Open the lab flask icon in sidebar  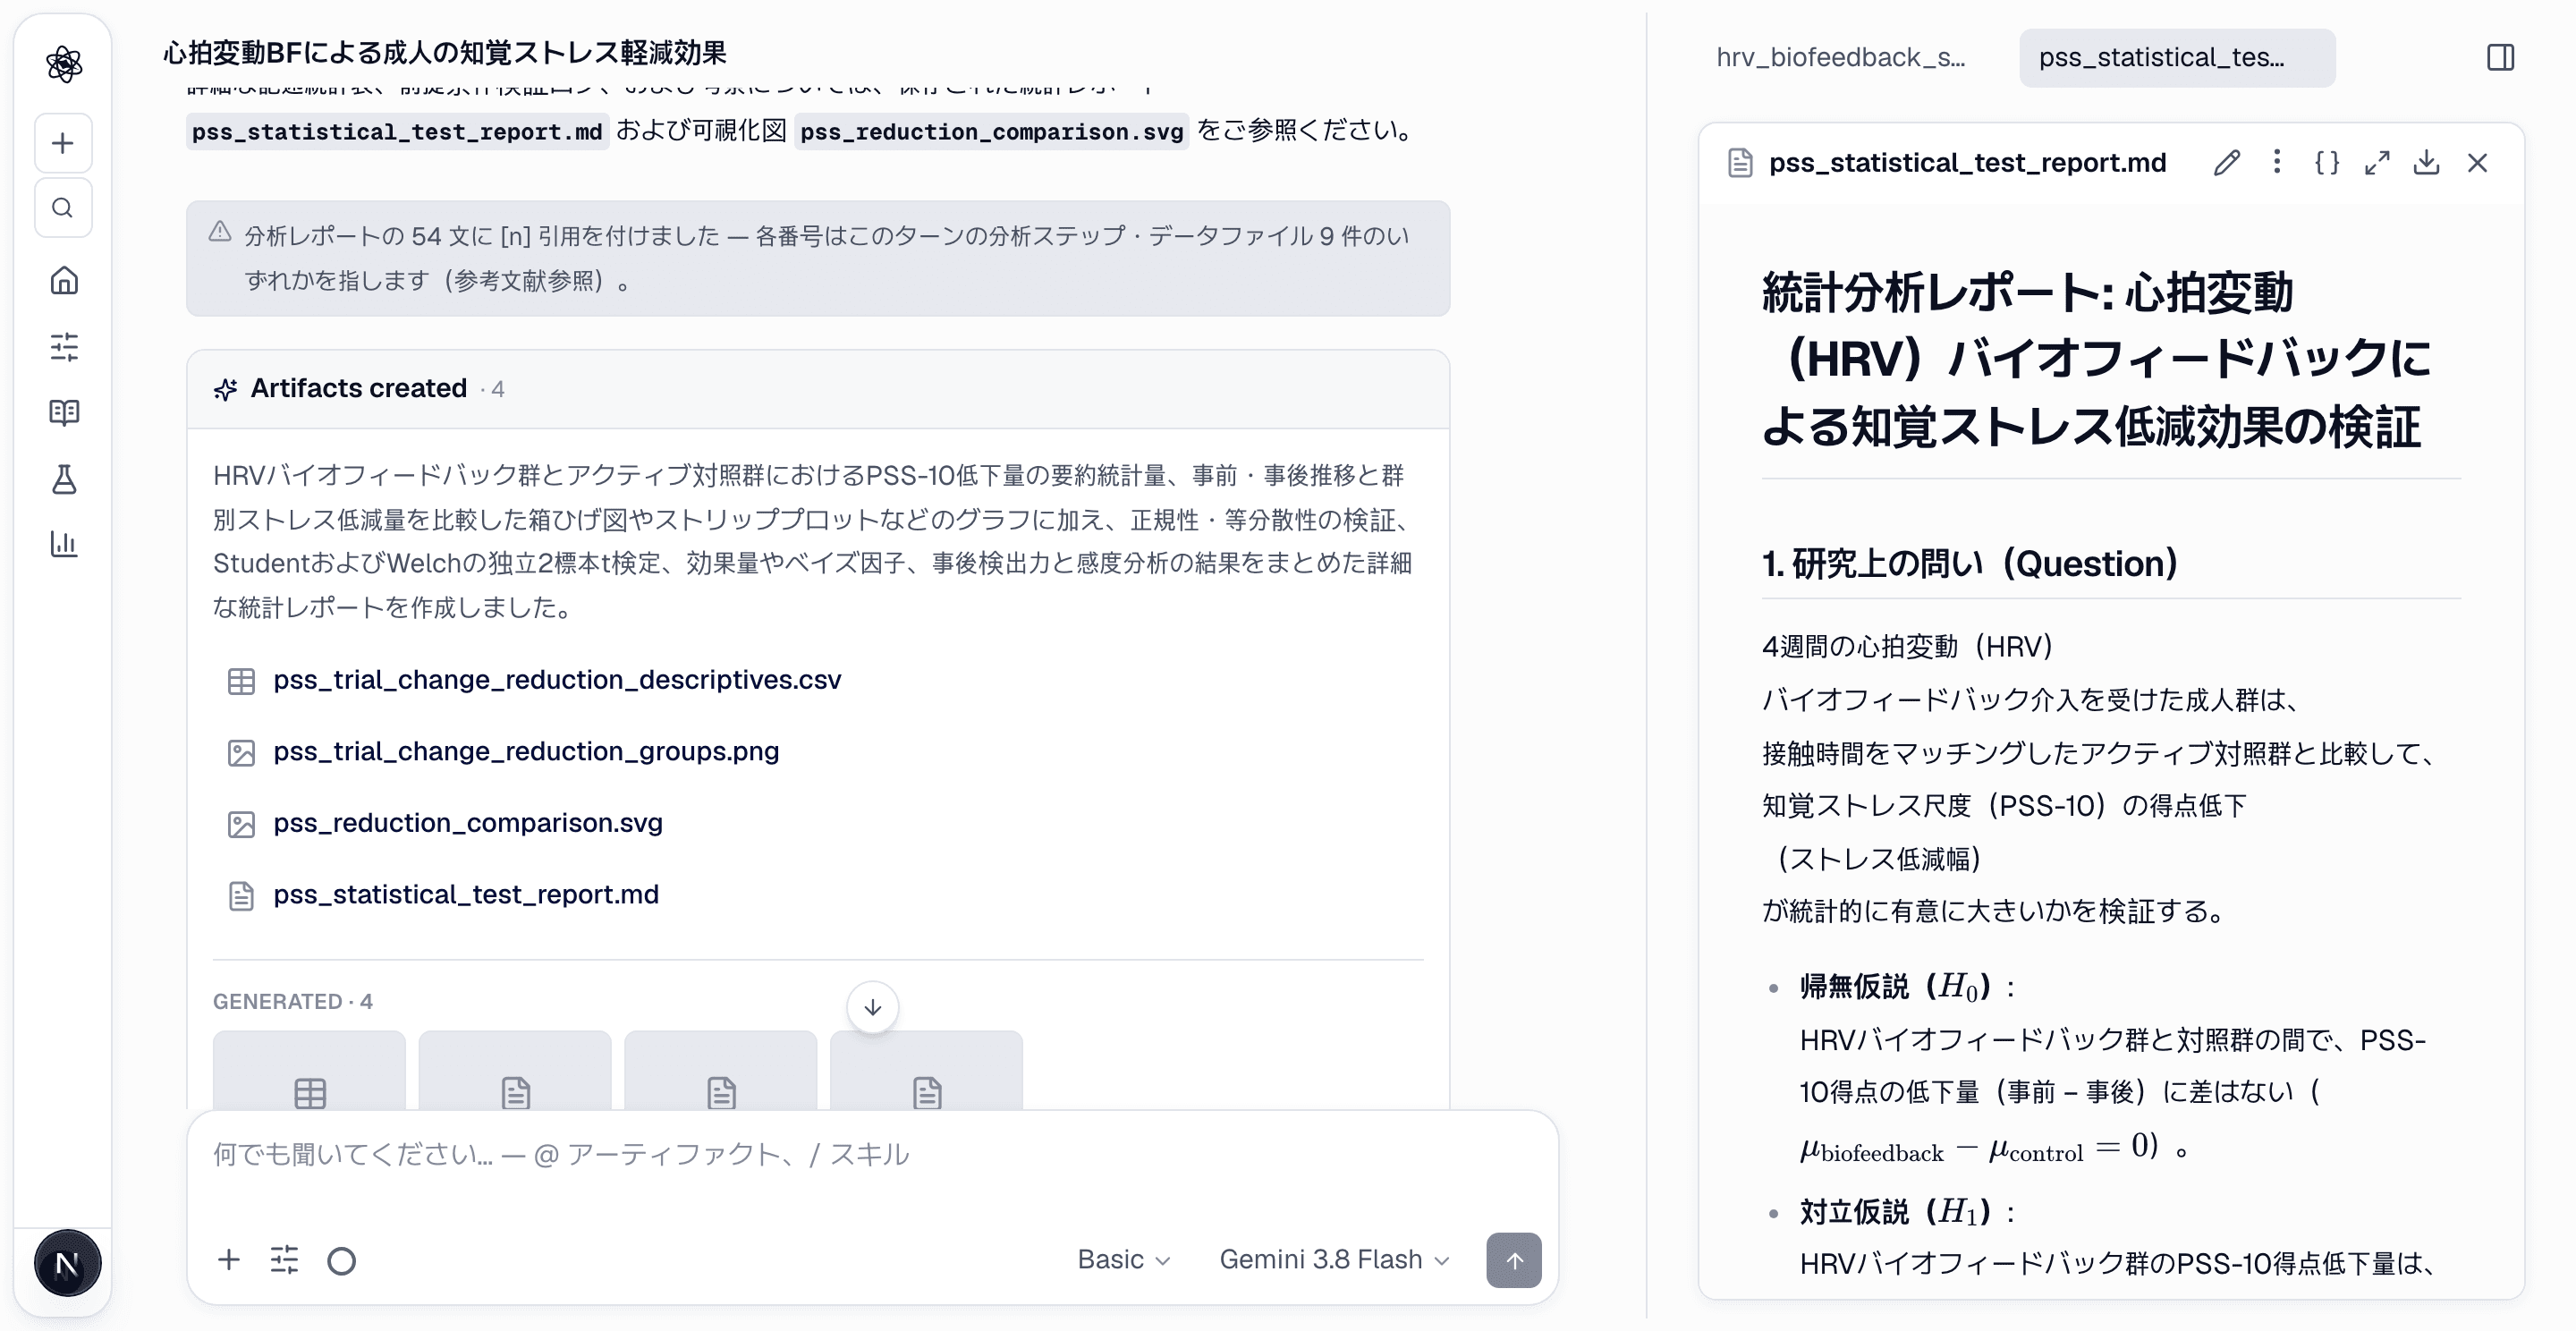click(64, 479)
